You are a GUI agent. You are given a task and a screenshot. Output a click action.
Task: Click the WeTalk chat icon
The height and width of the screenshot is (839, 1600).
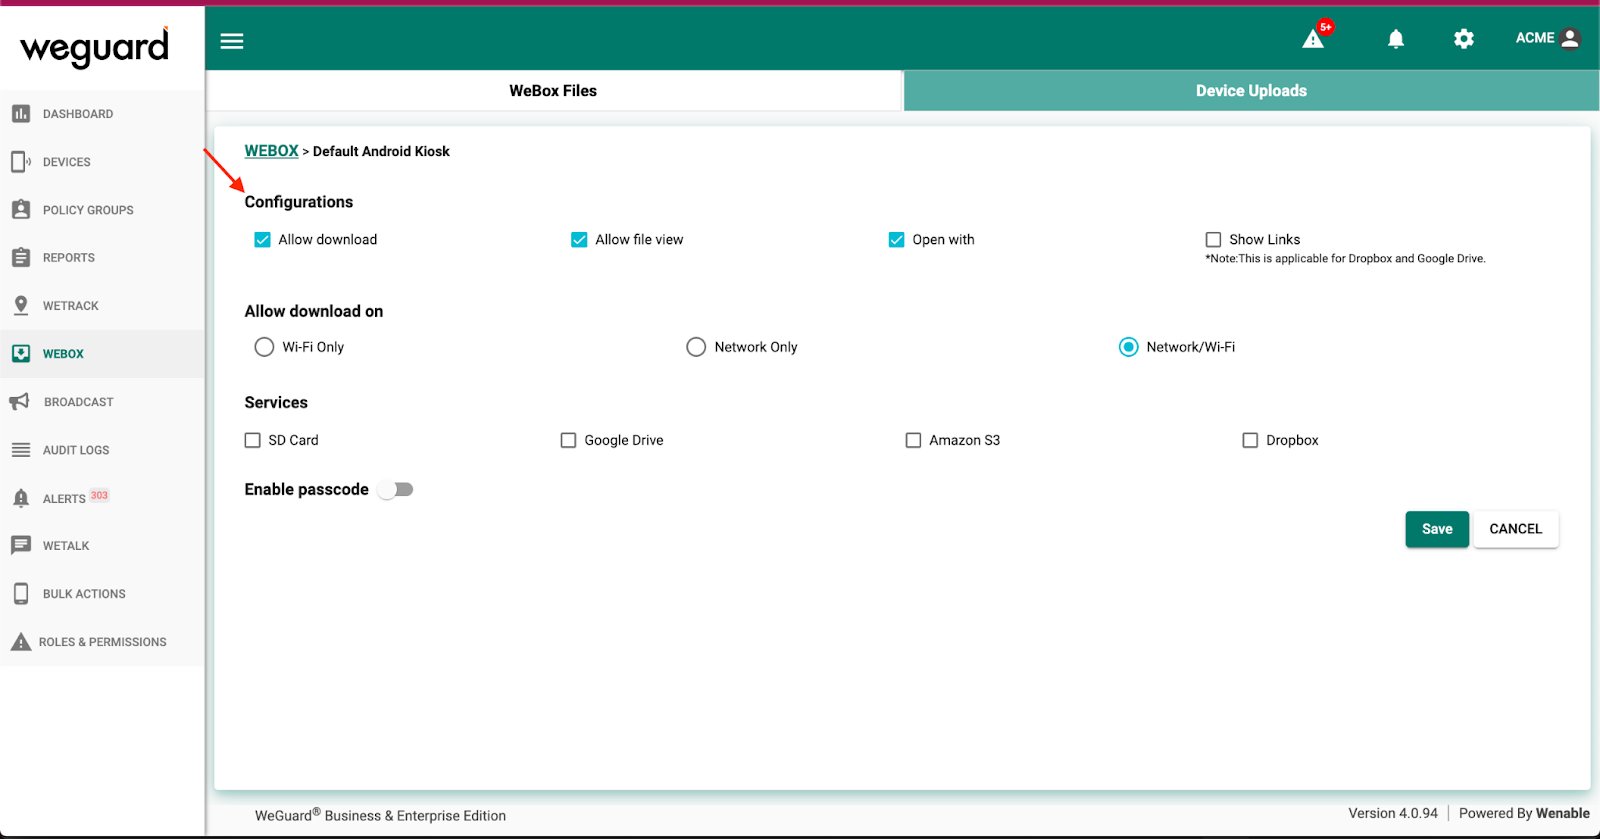click(x=21, y=545)
